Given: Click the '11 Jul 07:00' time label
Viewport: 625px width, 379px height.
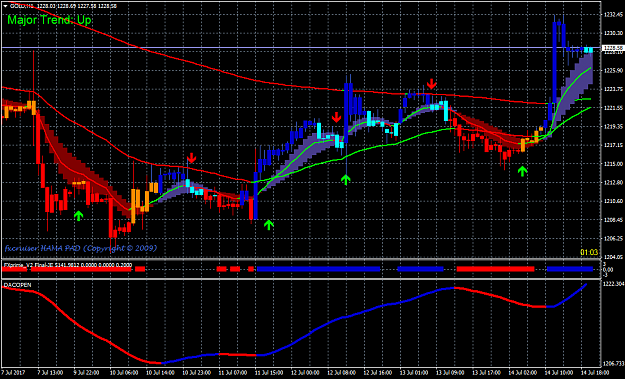Looking at the screenshot, I should click(233, 373).
